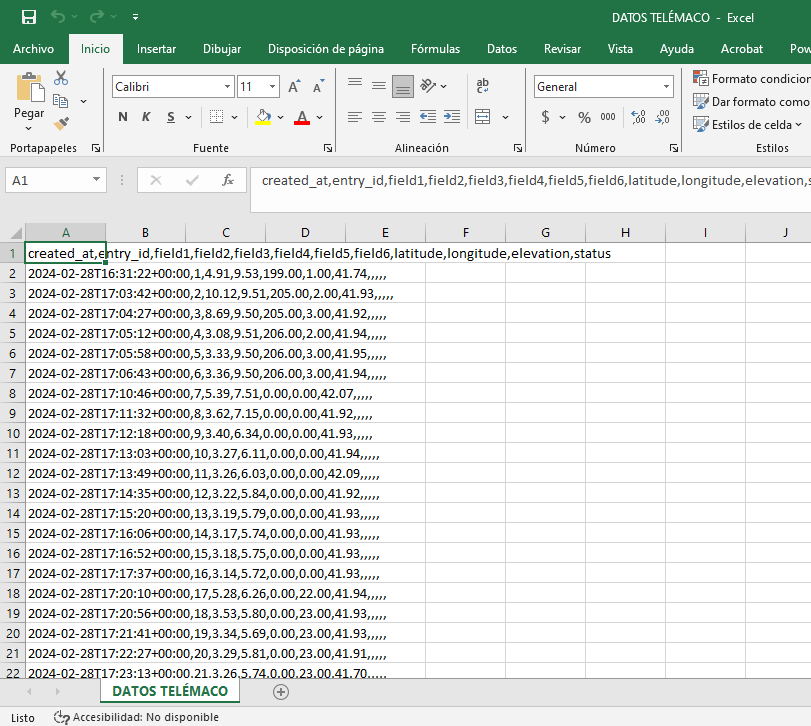The image size is (811, 726).
Task: Click Accesibilidad: No disponible status
Action: [x=136, y=717]
